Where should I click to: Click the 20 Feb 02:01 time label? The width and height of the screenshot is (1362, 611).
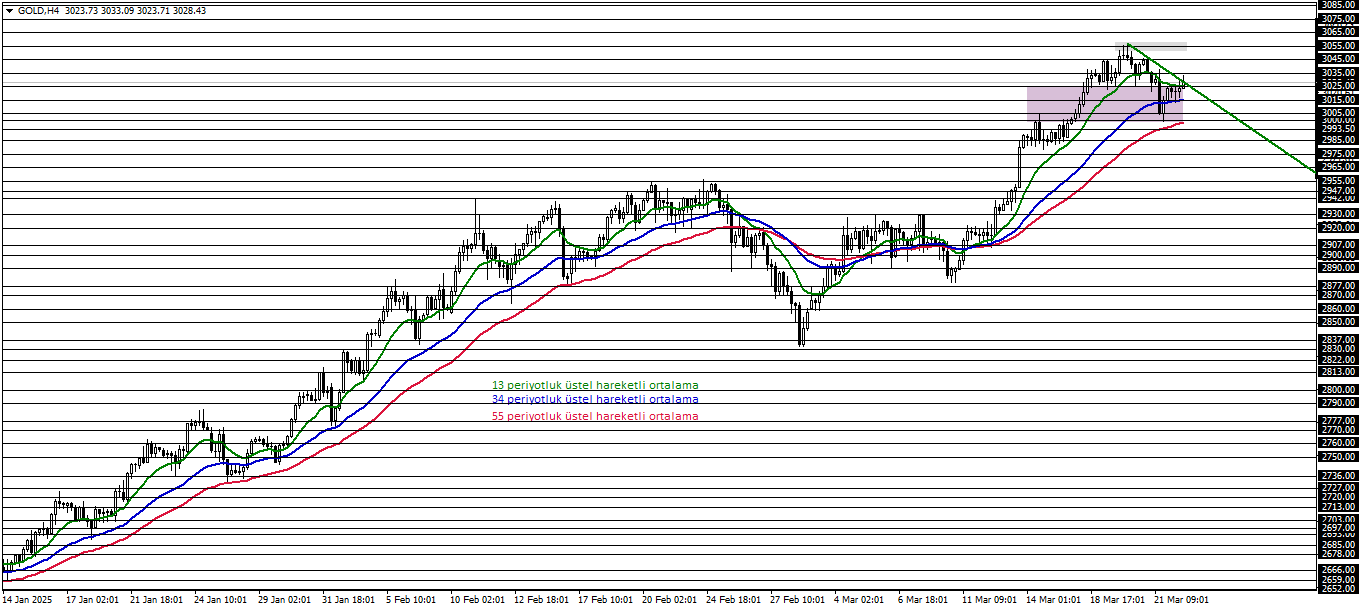coord(668,600)
